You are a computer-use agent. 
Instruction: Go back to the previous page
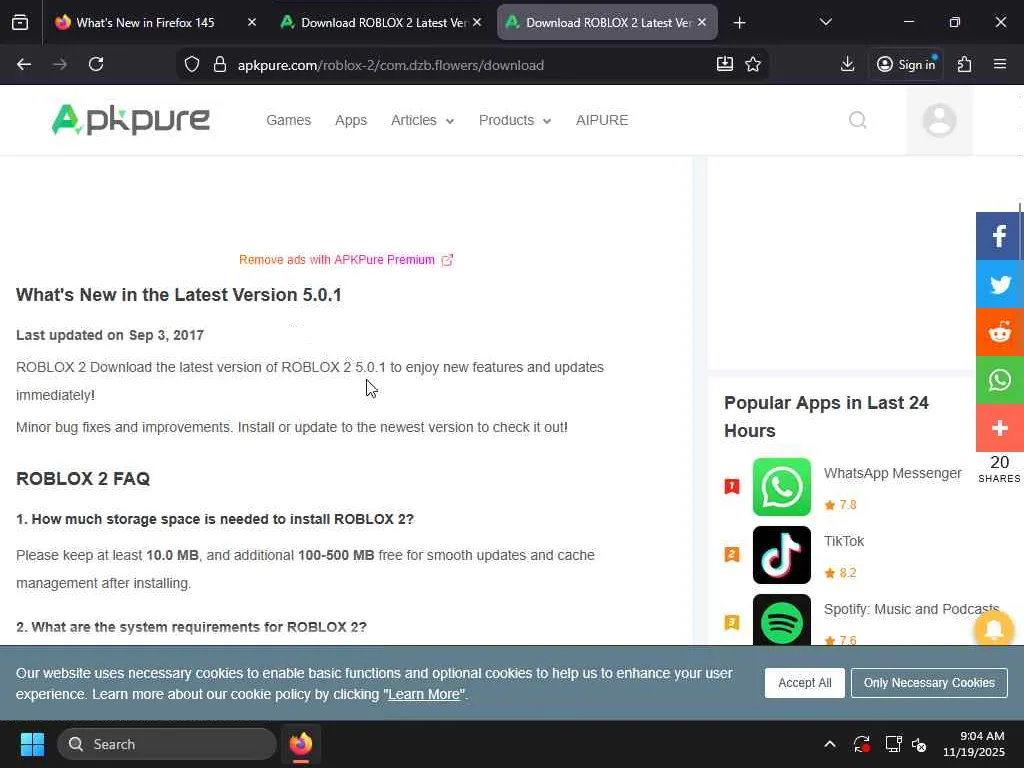[24, 64]
